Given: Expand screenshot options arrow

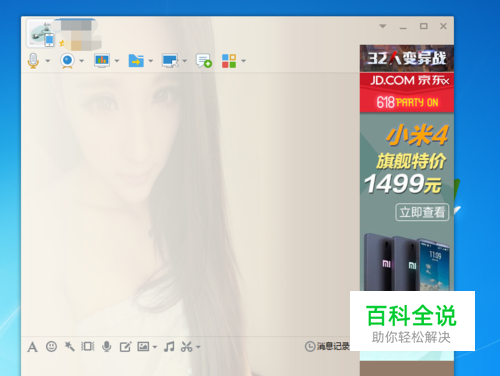Looking at the screenshot, I should tap(198, 347).
